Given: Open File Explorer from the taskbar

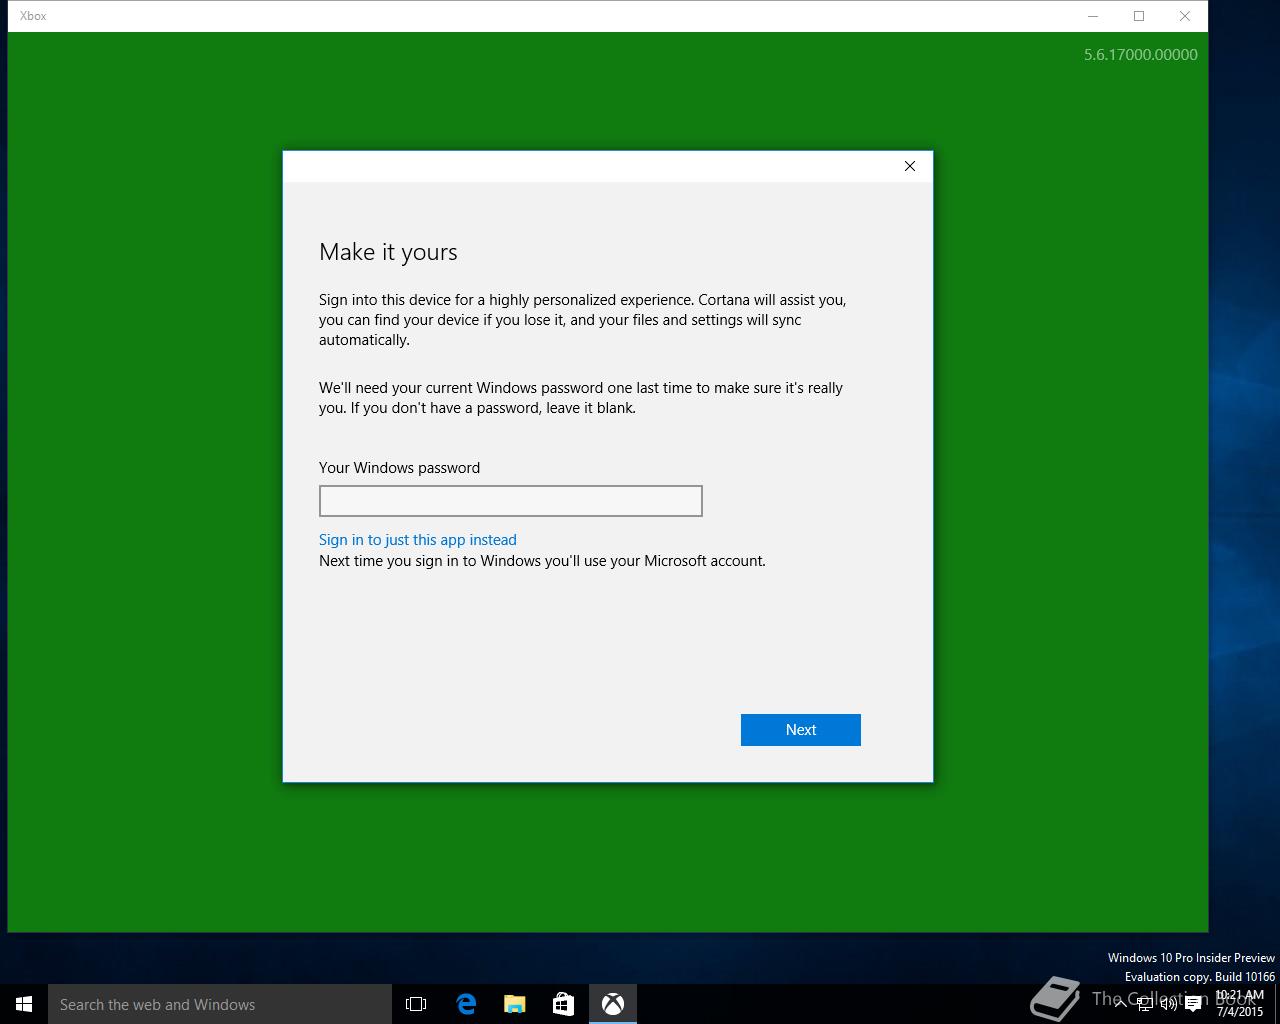Looking at the screenshot, I should click(515, 1004).
